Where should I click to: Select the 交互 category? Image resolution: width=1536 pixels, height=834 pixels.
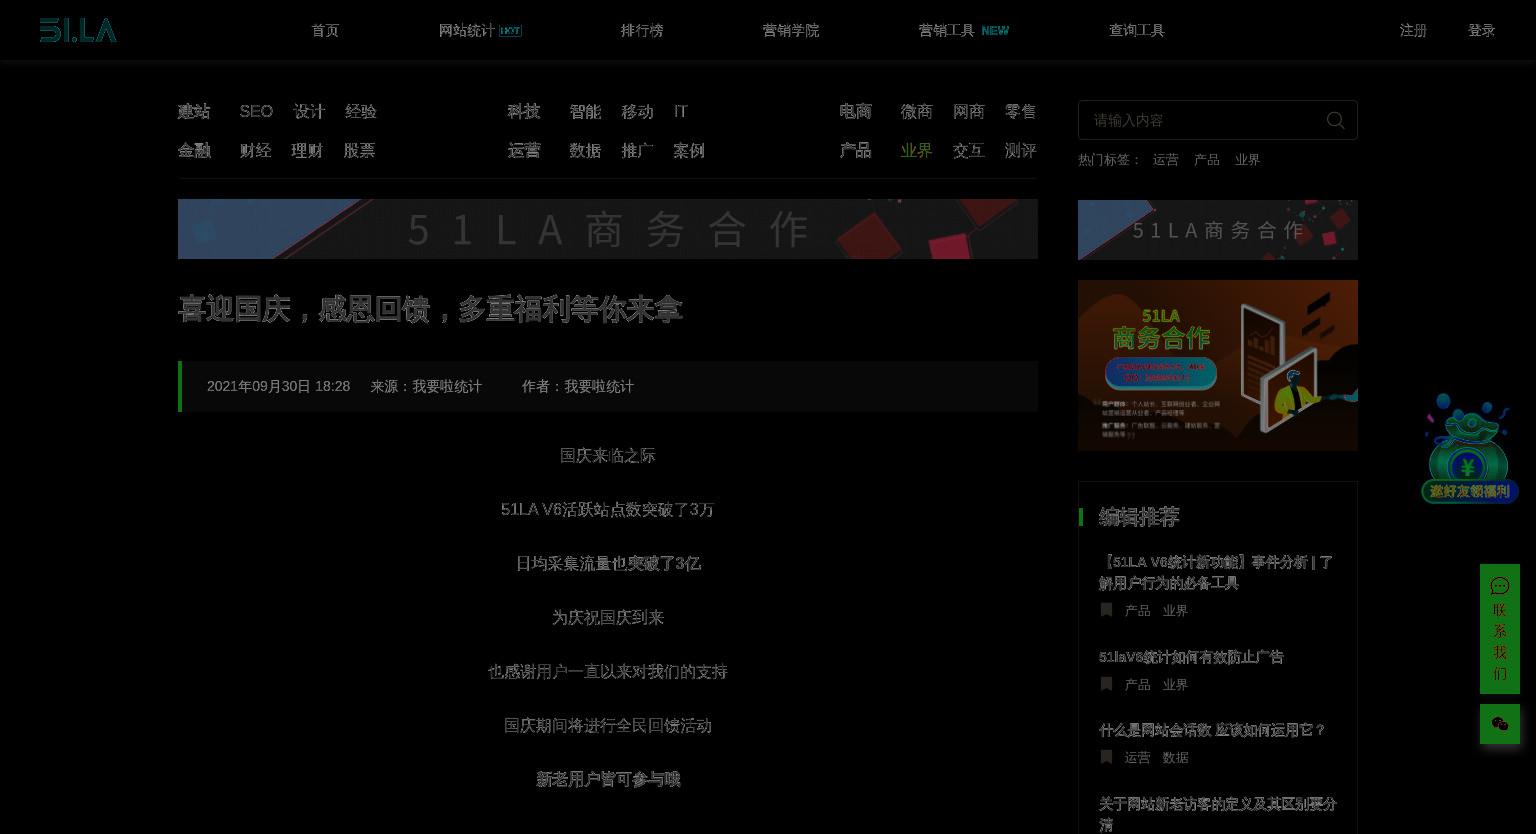click(968, 150)
